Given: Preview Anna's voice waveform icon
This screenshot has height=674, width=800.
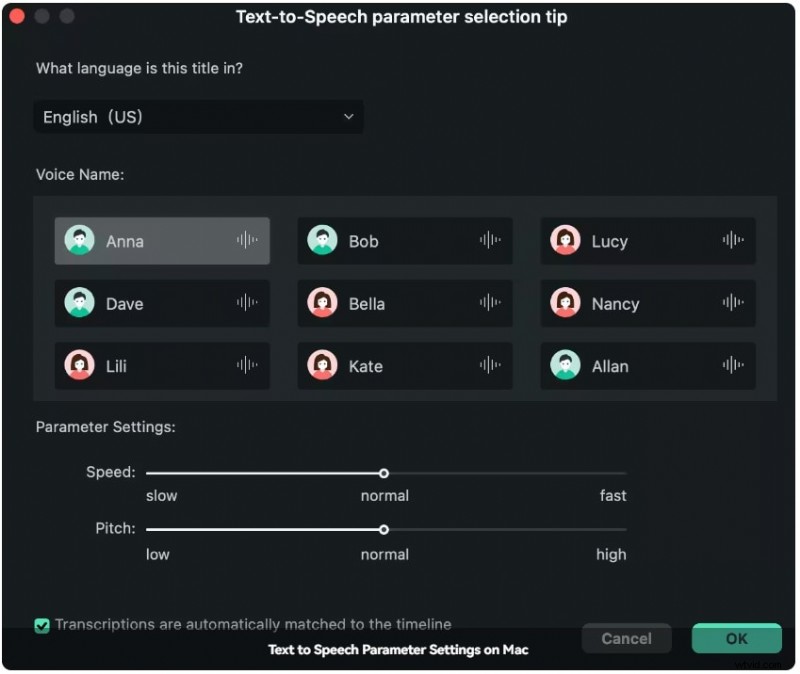Looking at the screenshot, I should (246, 240).
